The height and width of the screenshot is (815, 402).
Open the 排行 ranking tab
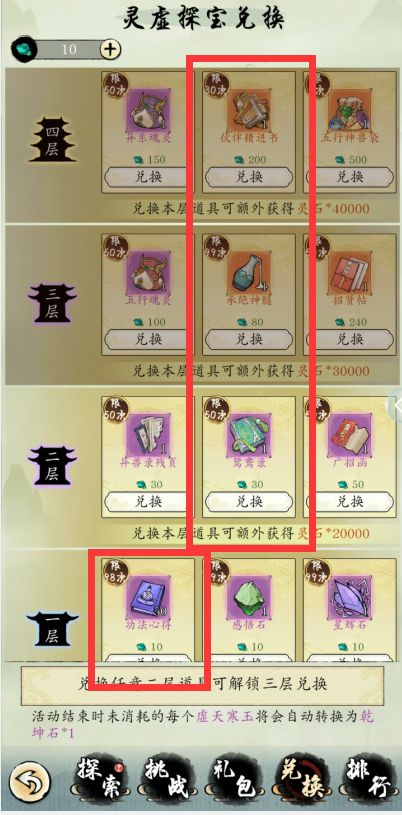367,780
